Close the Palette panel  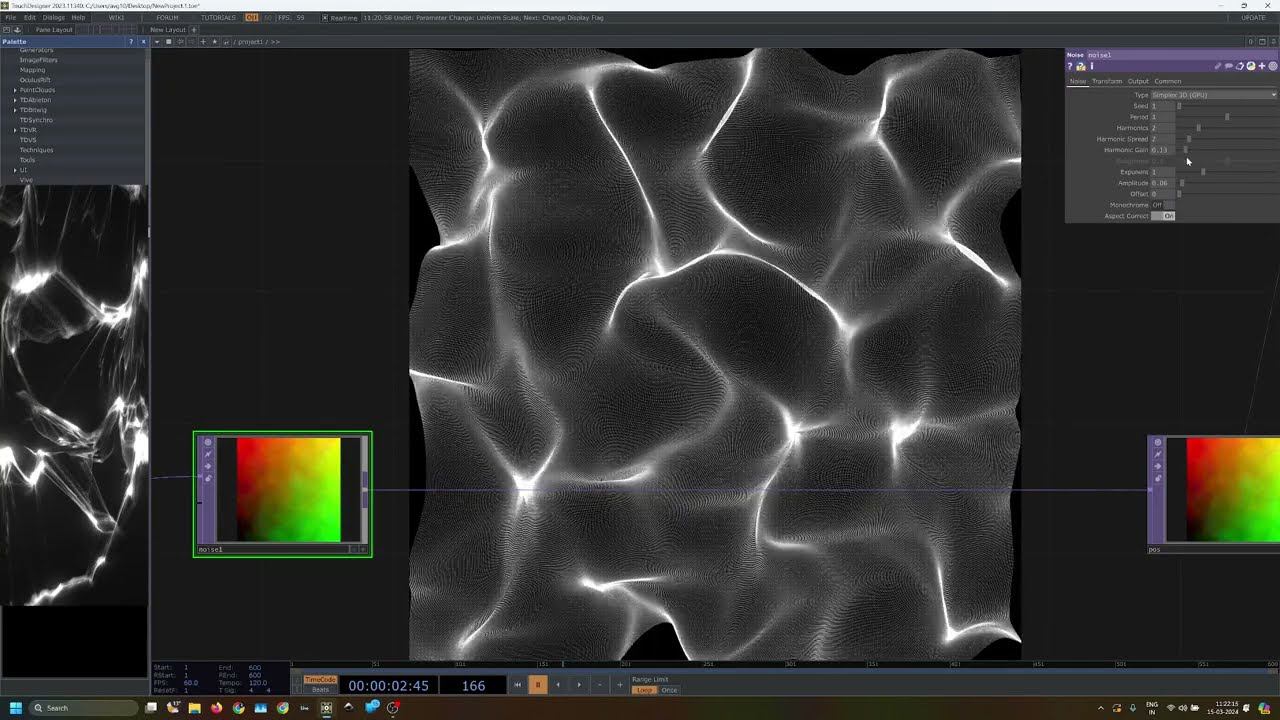click(142, 41)
